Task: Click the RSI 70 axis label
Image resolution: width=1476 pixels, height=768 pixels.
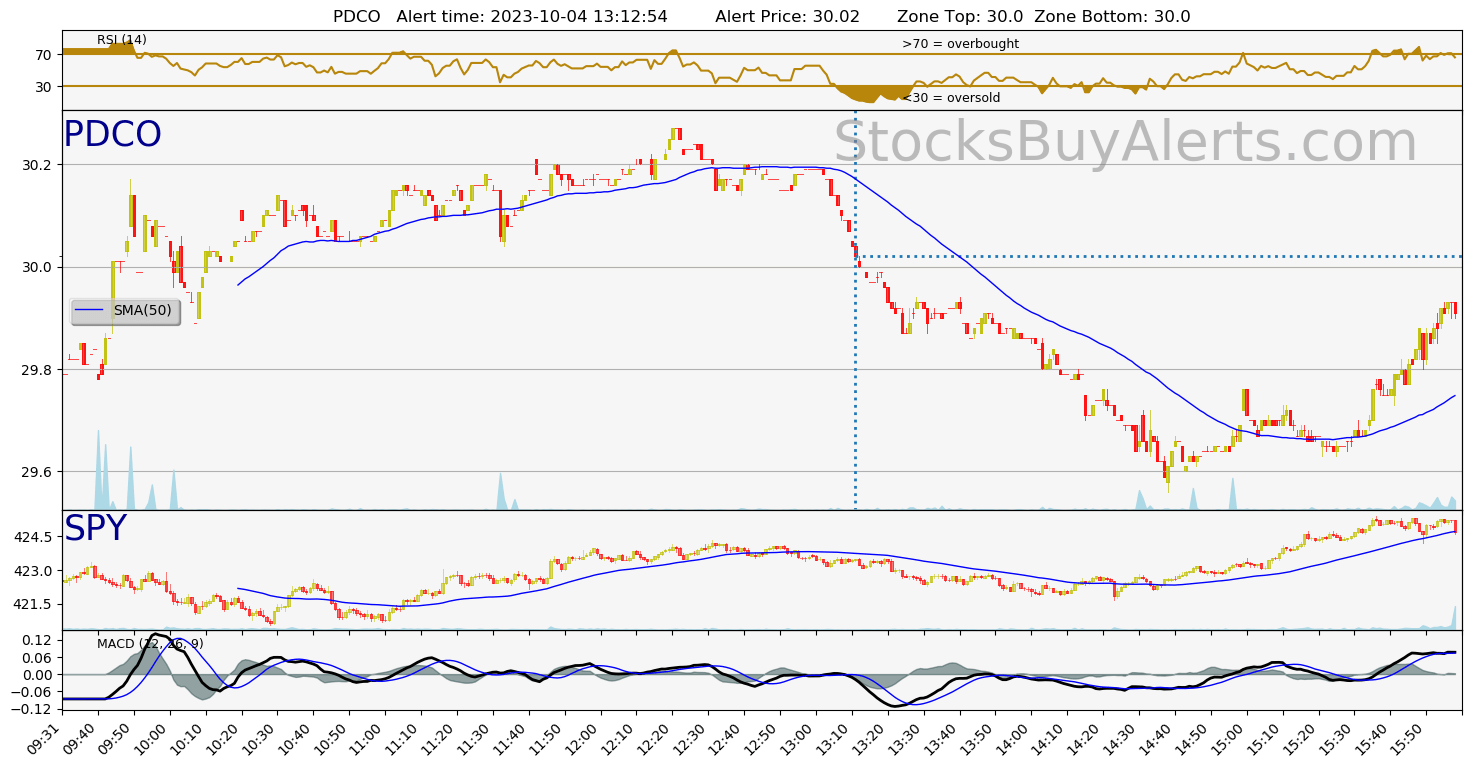Action: click(44, 55)
